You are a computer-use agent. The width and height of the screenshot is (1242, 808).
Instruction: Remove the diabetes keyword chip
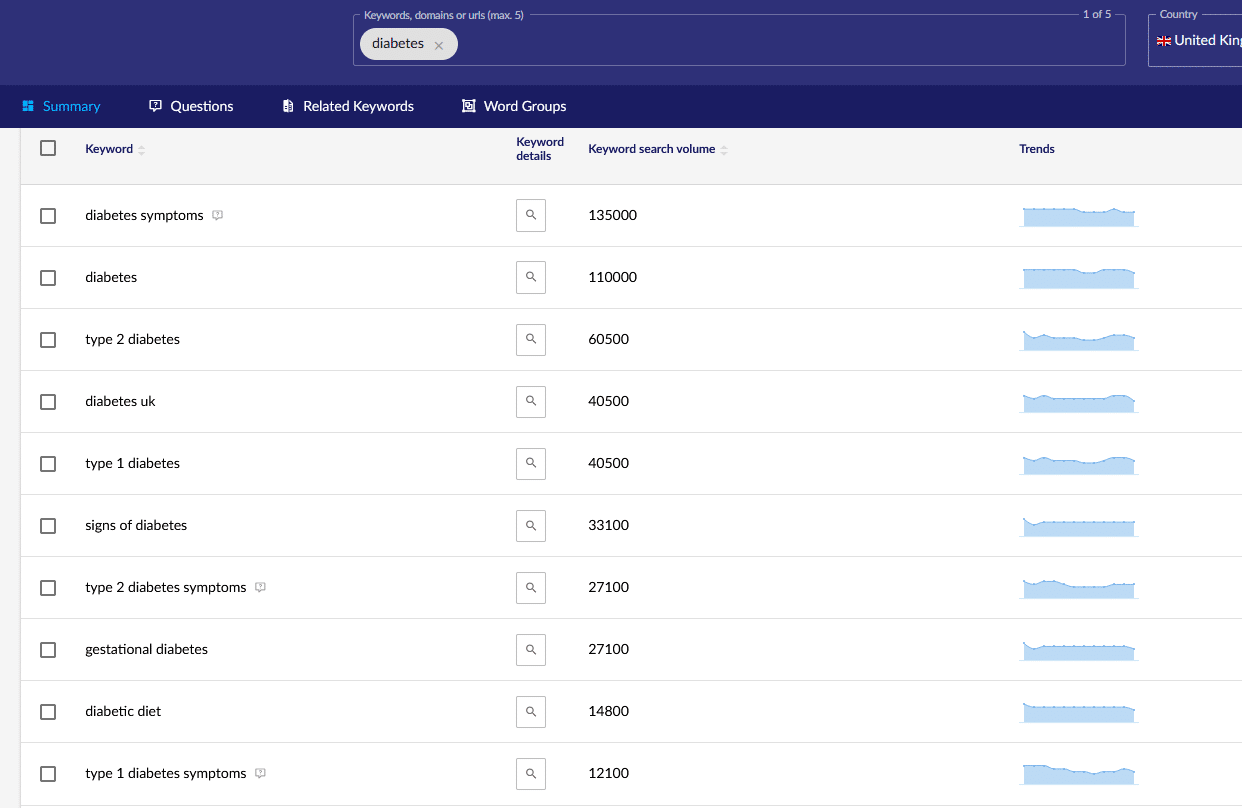[x=439, y=45]
